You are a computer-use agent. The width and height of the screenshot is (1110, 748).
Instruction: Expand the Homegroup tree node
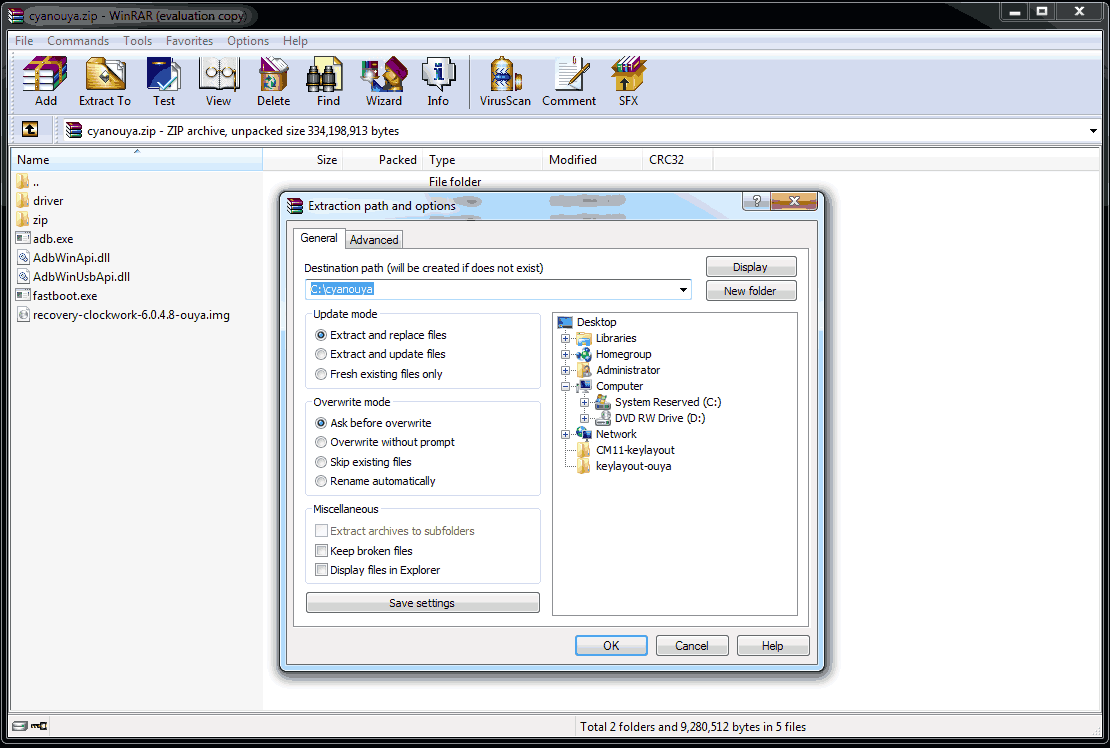tap(565, 355)
